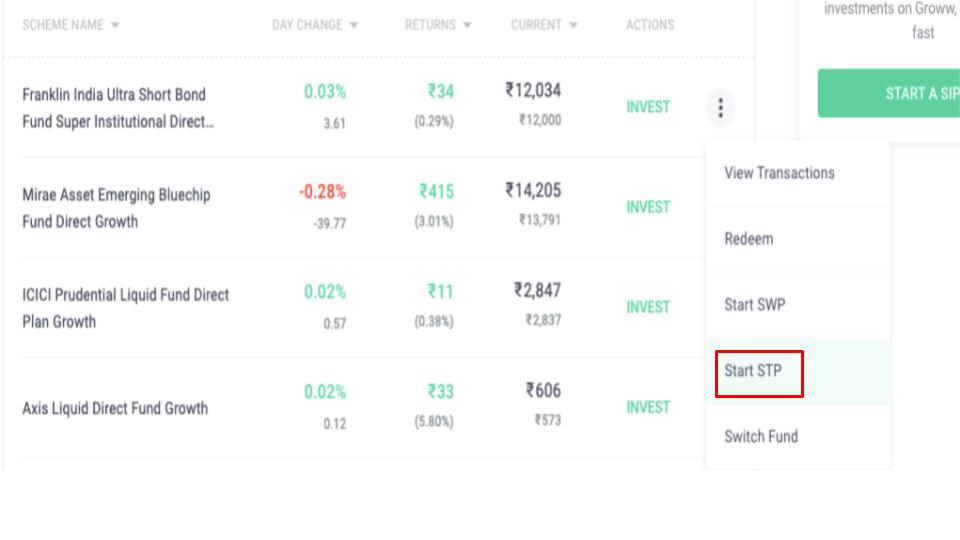
Task: Choose Redeem in the actions menu
Action: click(x=797, y=239)
